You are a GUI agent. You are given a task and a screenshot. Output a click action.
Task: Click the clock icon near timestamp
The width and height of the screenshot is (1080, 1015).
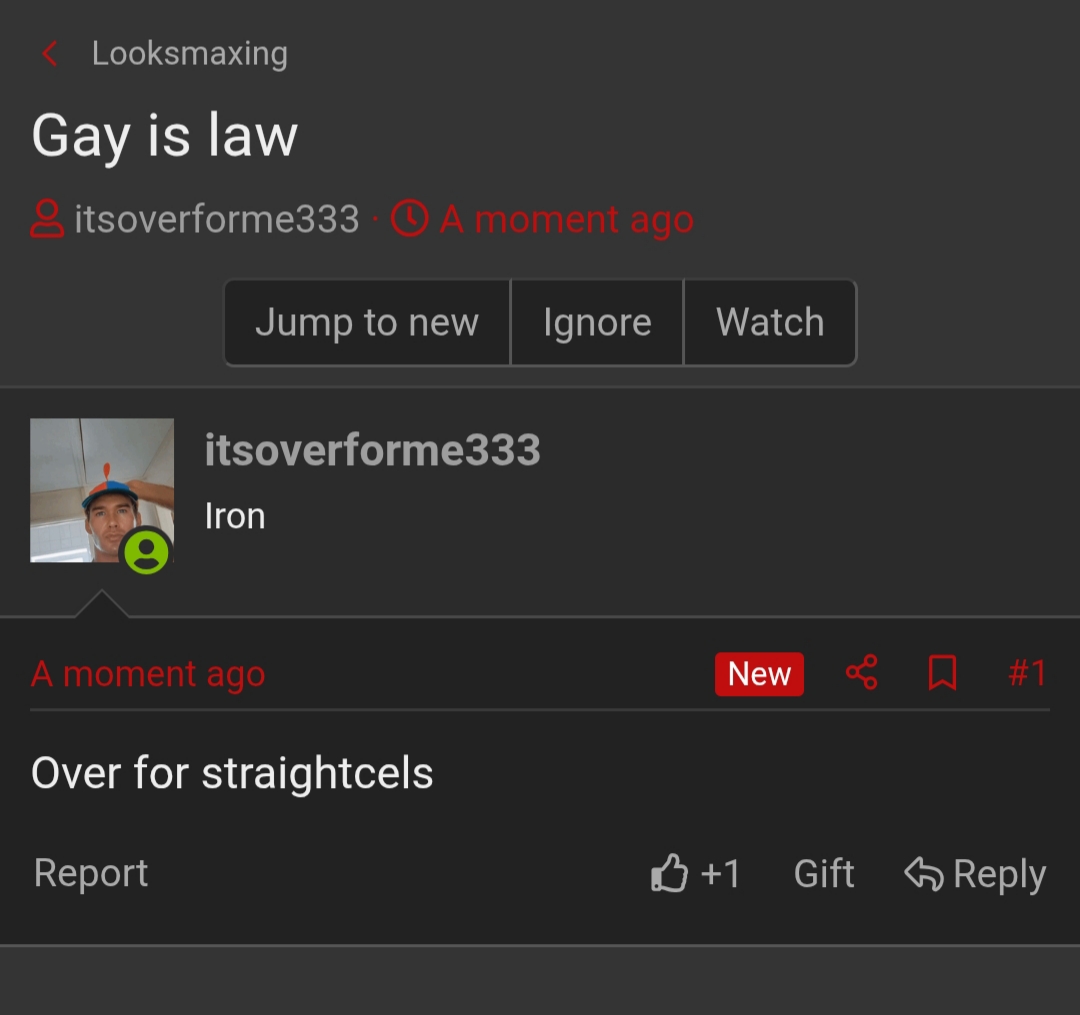coord(410,219)
